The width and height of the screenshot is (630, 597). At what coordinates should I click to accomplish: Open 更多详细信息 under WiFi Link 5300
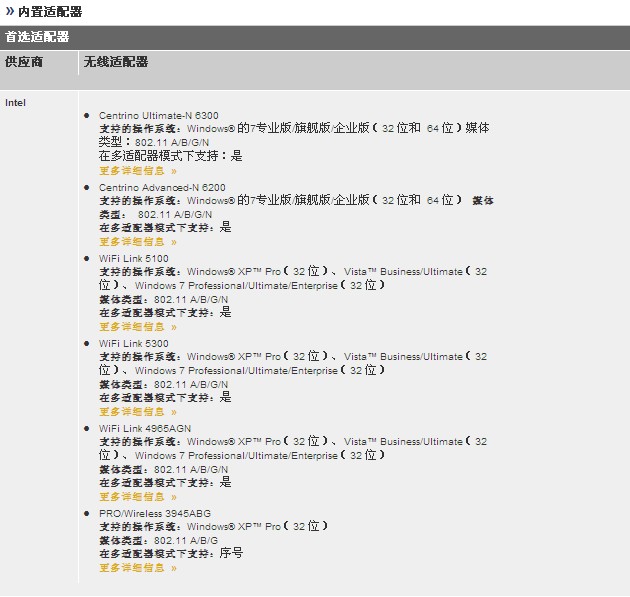click(137, 412)
